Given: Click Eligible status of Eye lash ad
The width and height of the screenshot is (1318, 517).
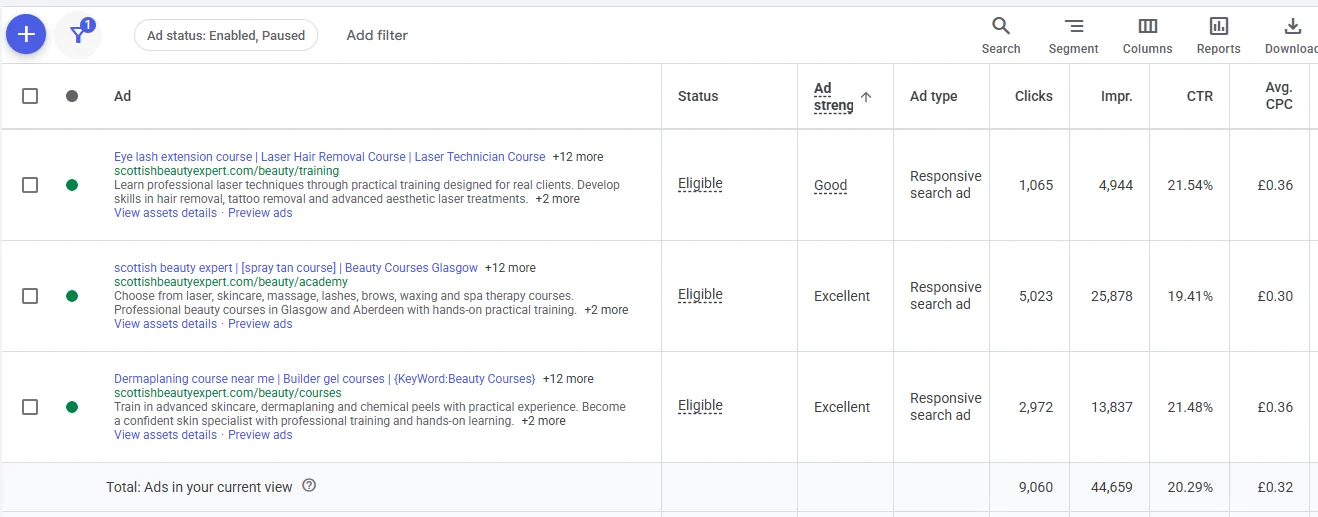Looking at the screenshot, I should coord(700,184).
